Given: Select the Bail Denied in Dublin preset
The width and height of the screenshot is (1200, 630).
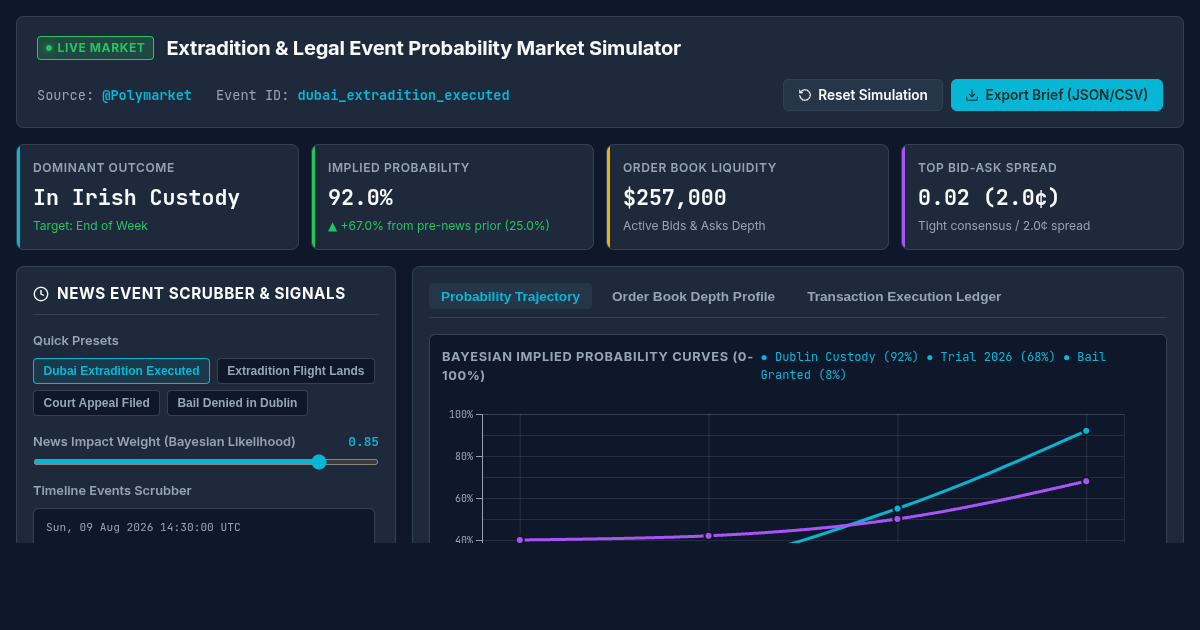Looking at the screenshot, I should click(x=237, y=403).
